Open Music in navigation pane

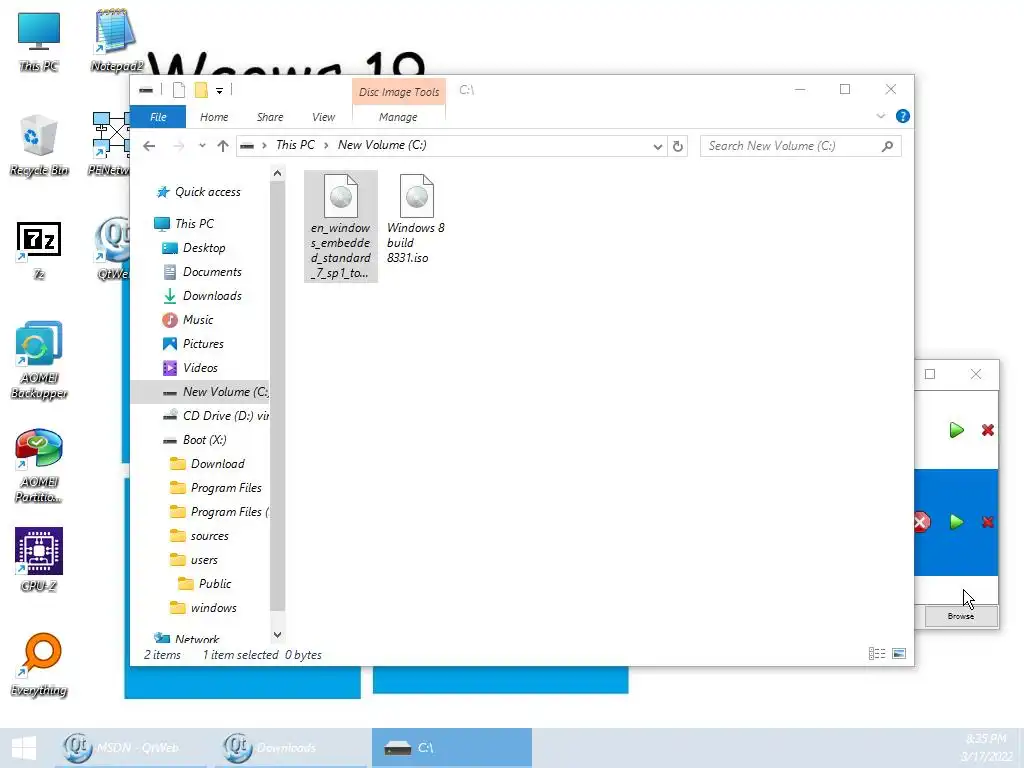(x=188, y=320)
